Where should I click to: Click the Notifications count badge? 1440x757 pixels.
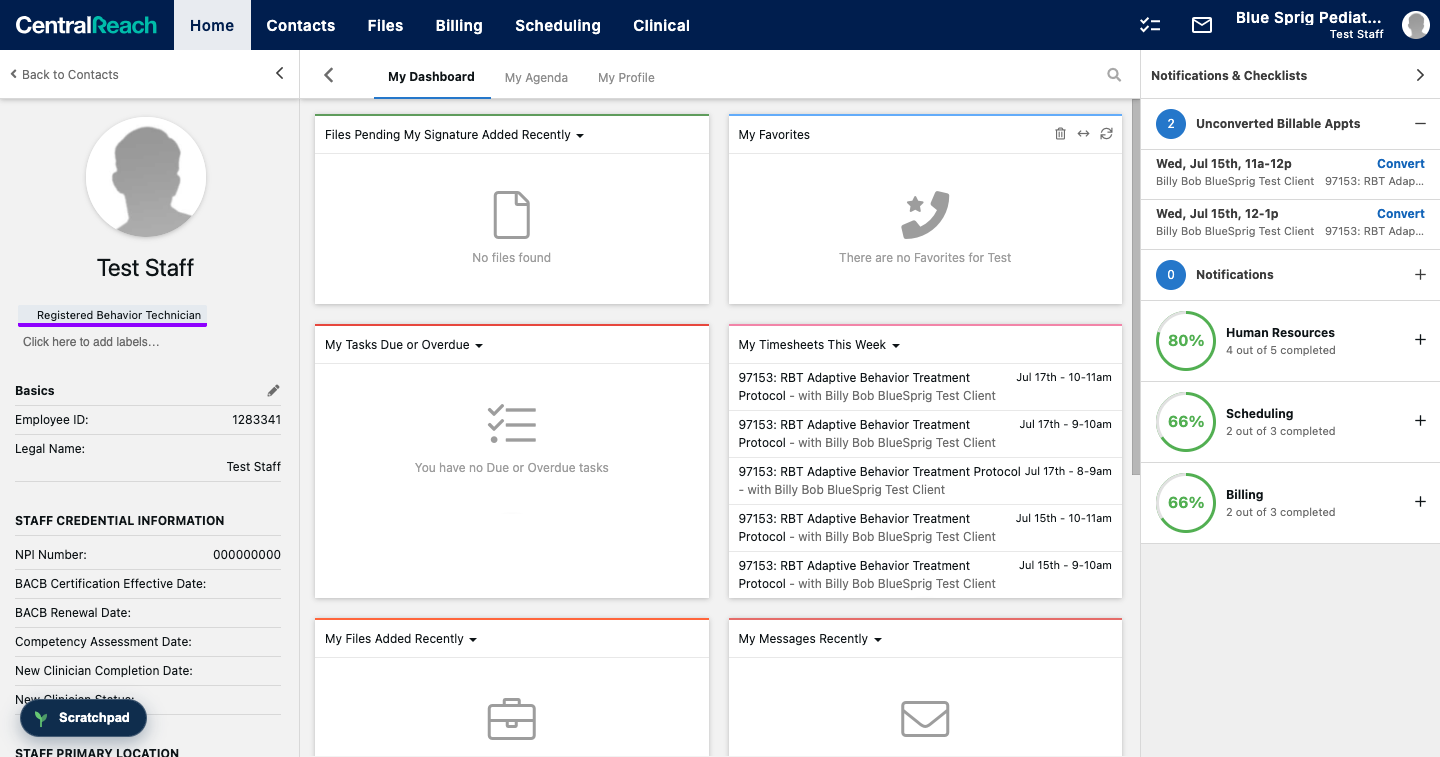(x=1172, y=275)
